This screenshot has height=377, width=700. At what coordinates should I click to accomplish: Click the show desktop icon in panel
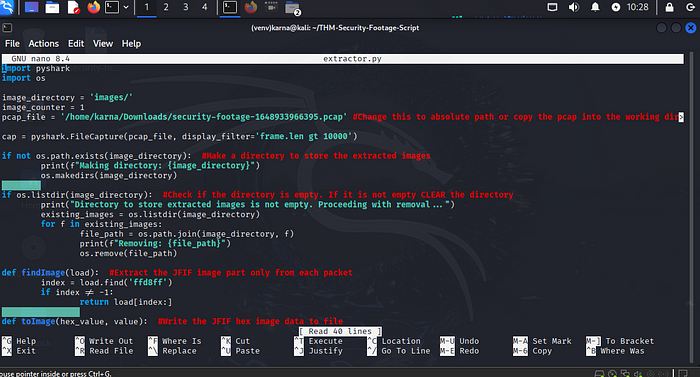click(x=31, y=7)
